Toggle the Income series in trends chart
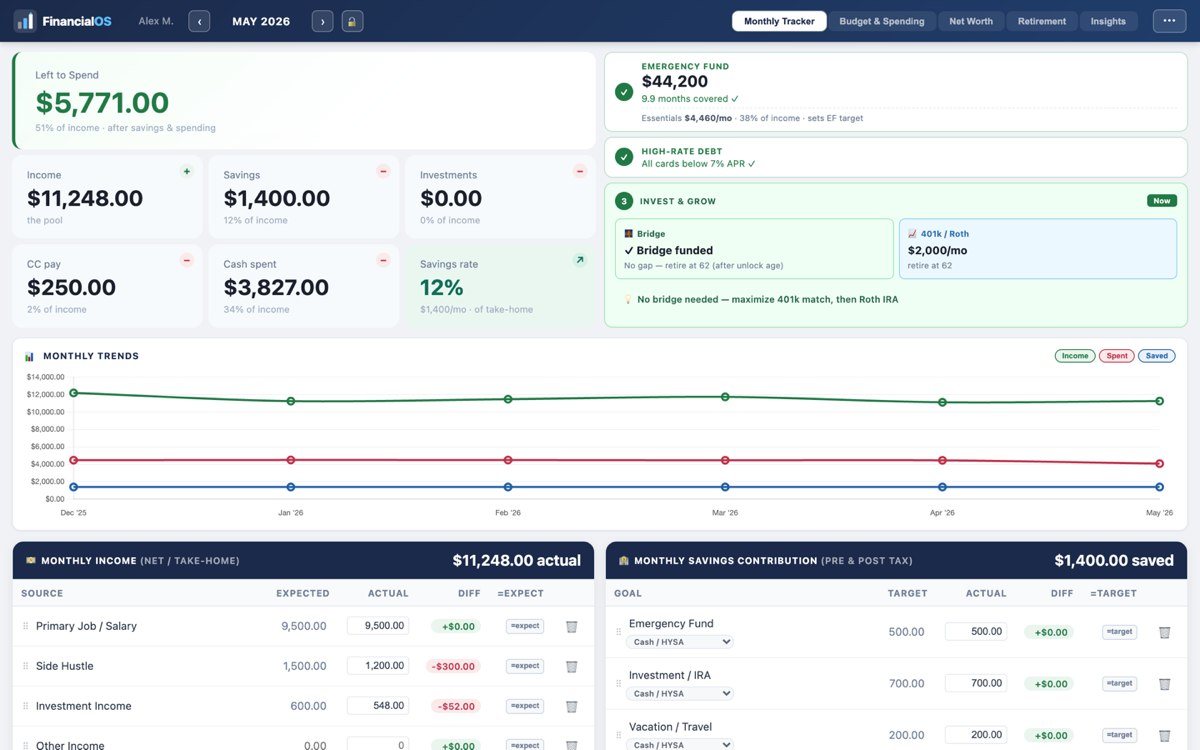1200x750 pixels. pos(1075,356)
